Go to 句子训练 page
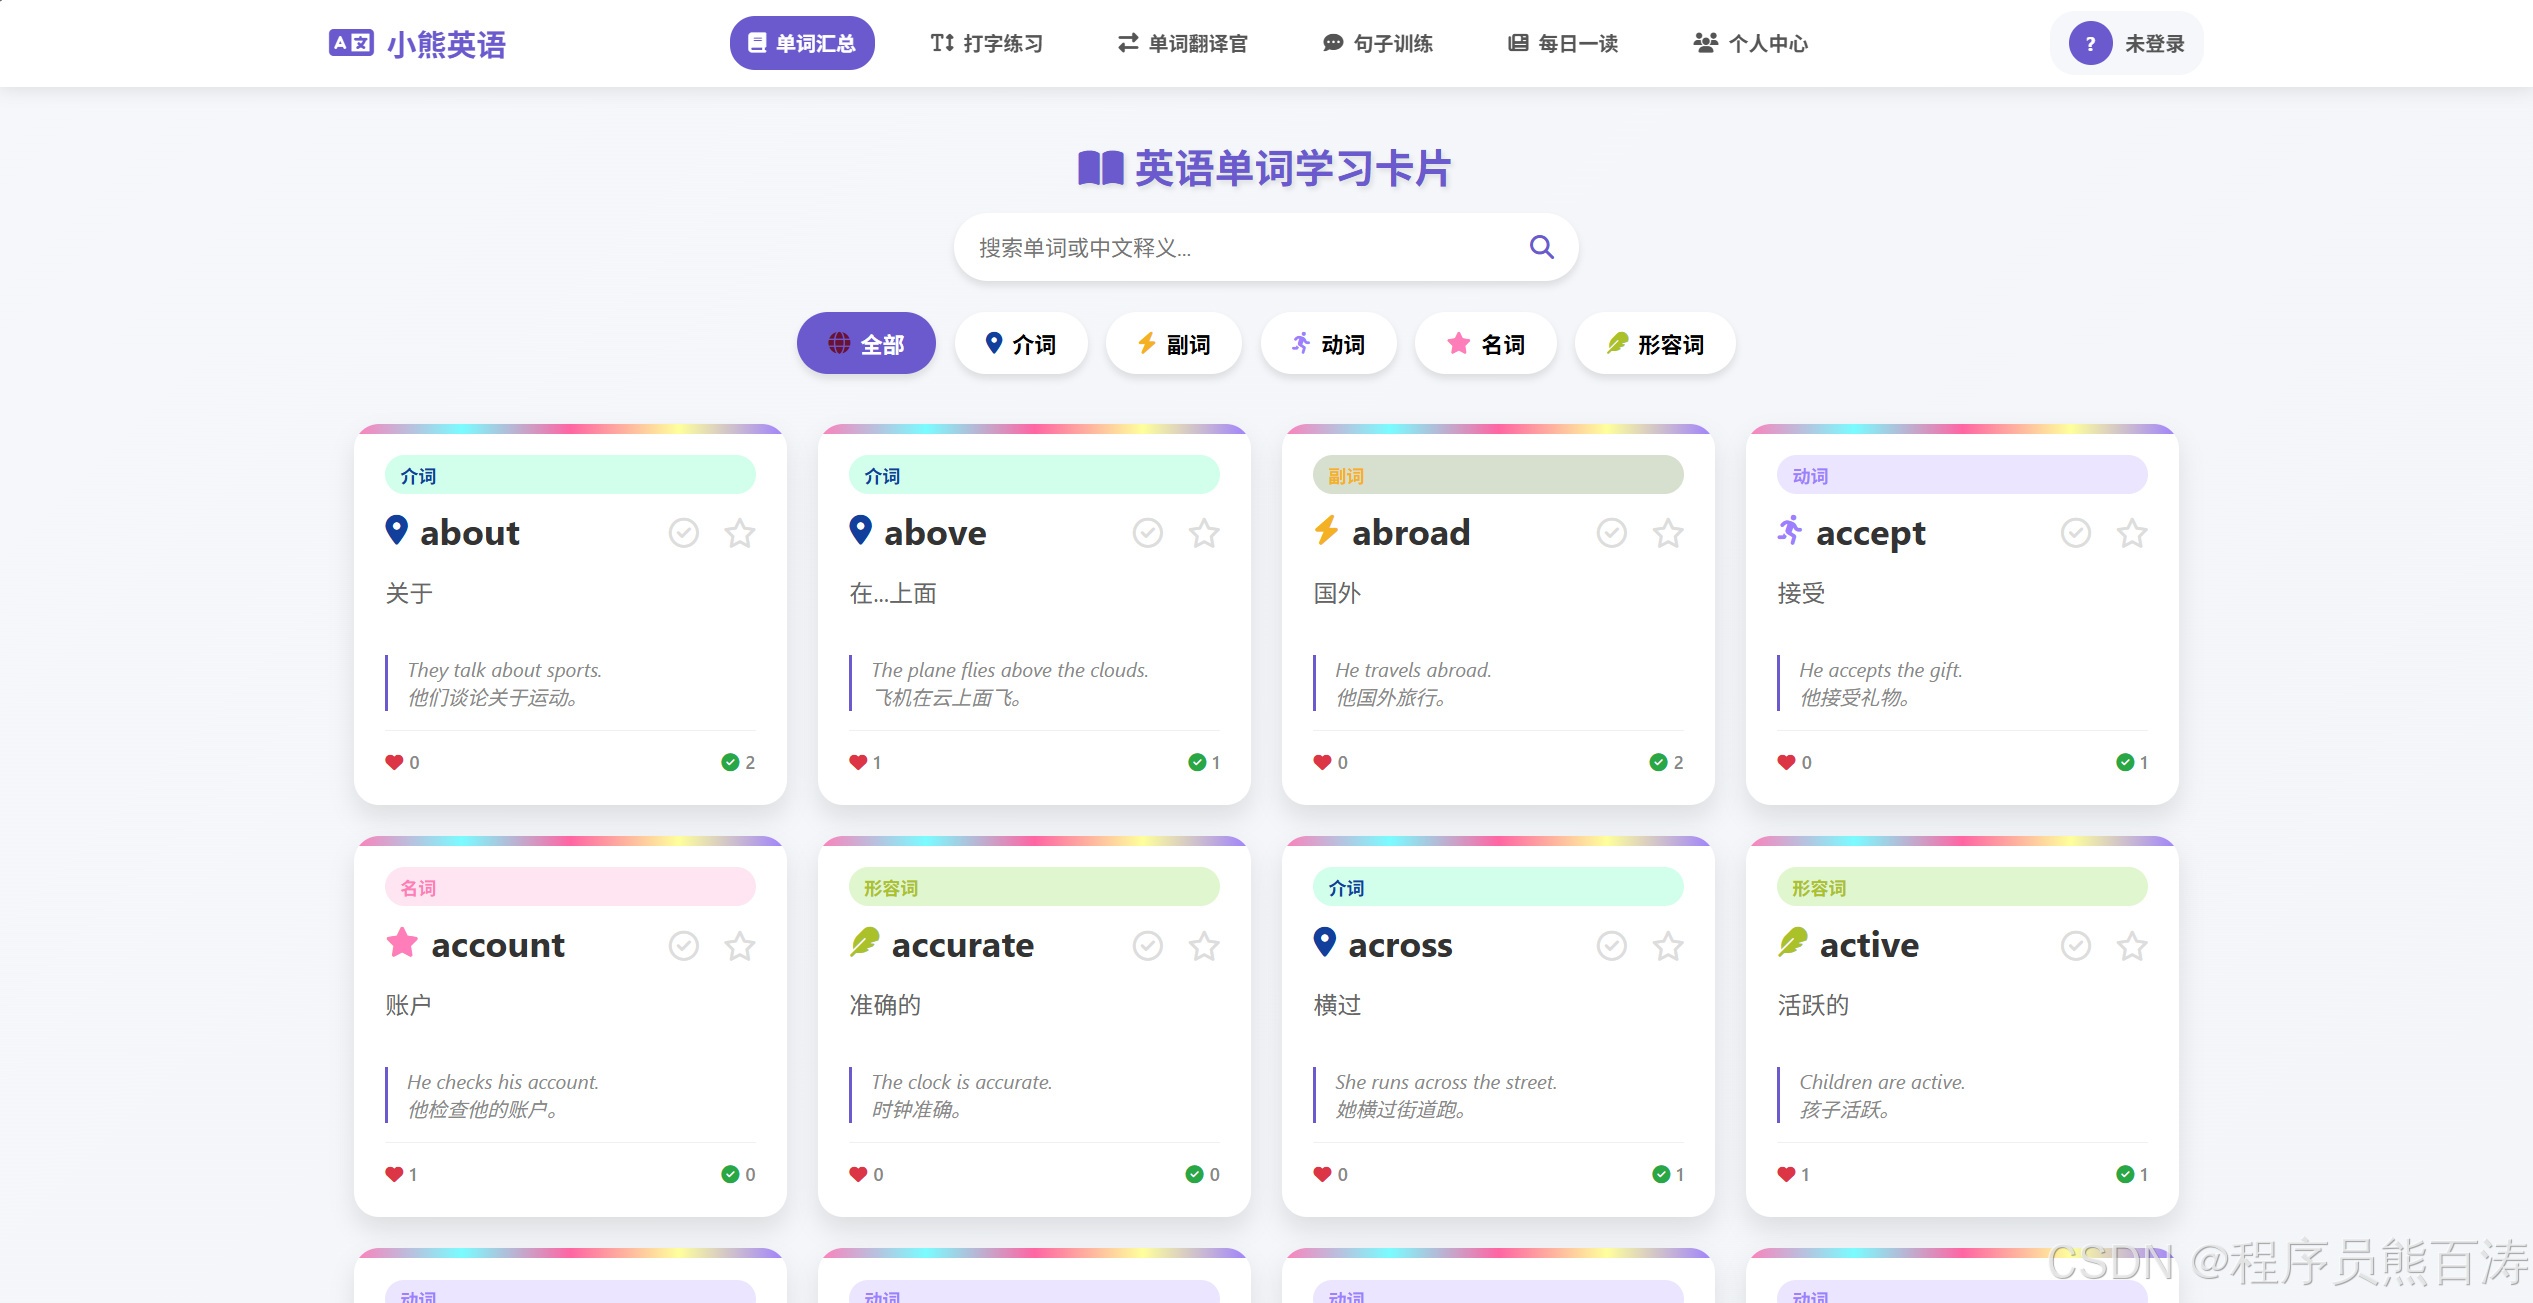The width and height of the screenshot is (2533, 1303). [x=1378, y=43]
